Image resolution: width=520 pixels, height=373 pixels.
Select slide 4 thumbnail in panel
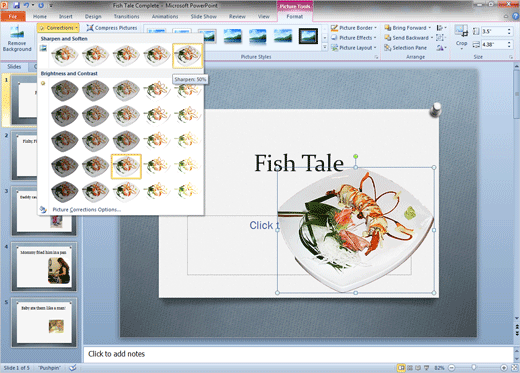(x=44, y=267)
